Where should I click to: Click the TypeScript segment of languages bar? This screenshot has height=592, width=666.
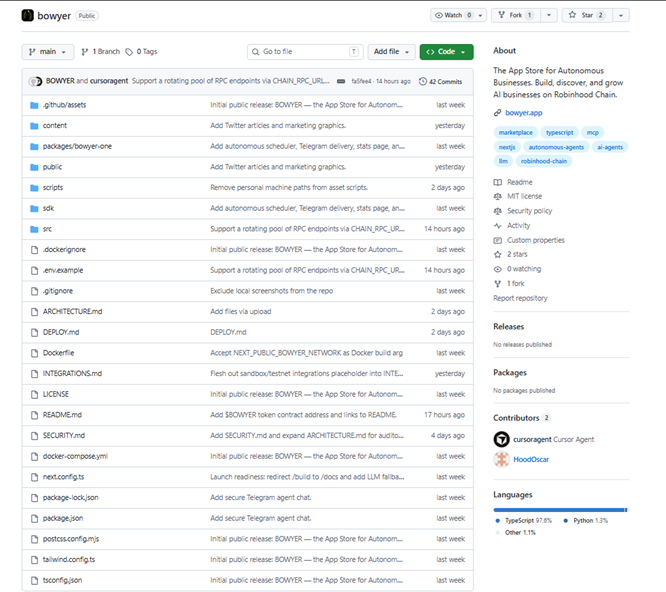click(x=559, y=510)
